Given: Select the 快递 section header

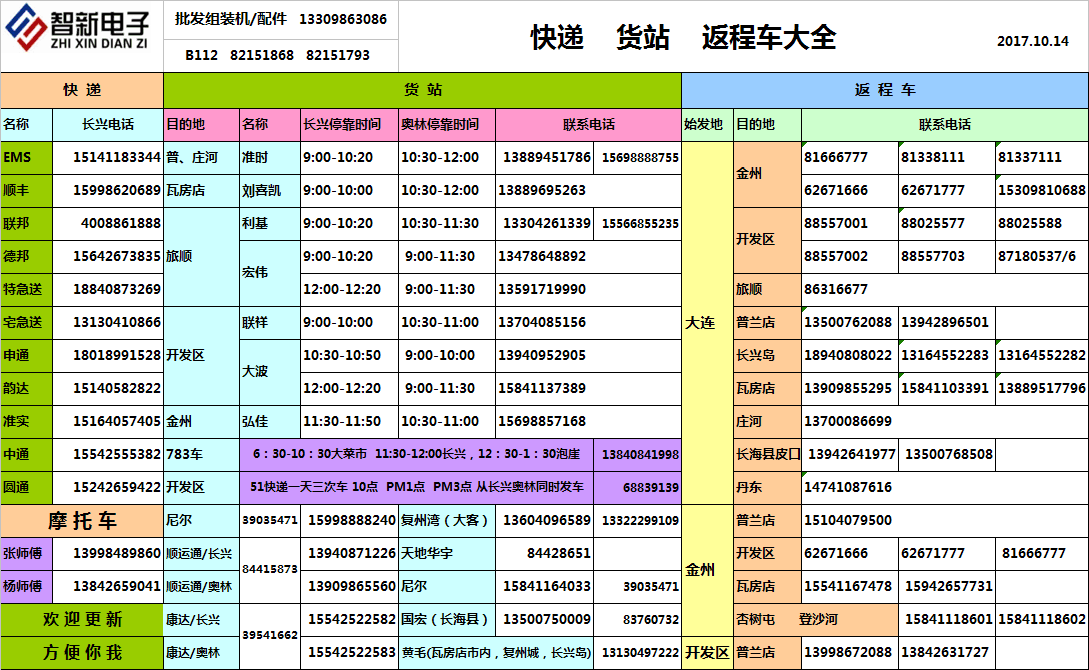Looking at the screenshot, I should coord(80,90).
